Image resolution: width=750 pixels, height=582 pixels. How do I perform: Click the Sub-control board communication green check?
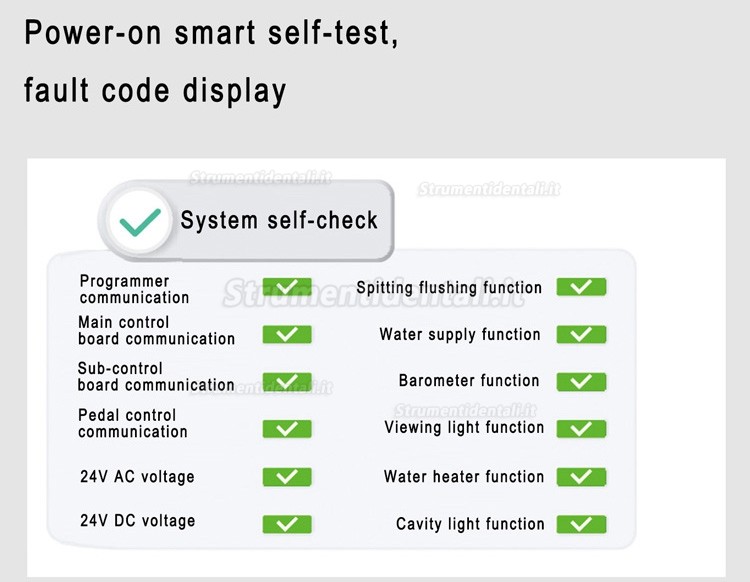pos(287,382)
